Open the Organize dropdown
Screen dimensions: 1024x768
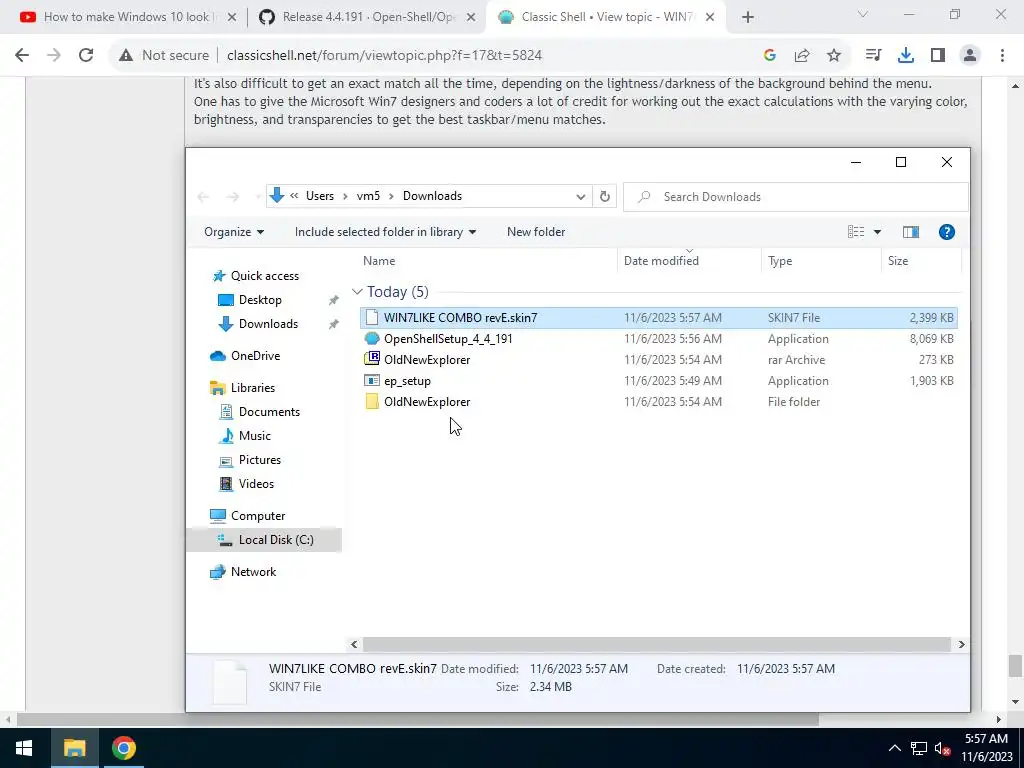coord(234,232)
